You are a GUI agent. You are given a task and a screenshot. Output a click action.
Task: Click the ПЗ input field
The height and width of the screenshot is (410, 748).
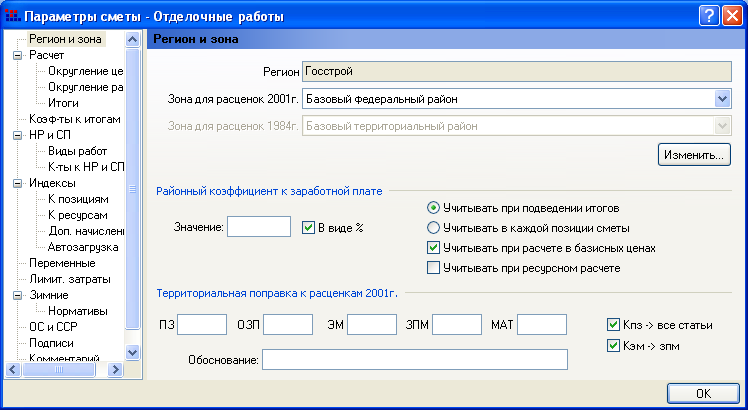[x=202, y=325]
